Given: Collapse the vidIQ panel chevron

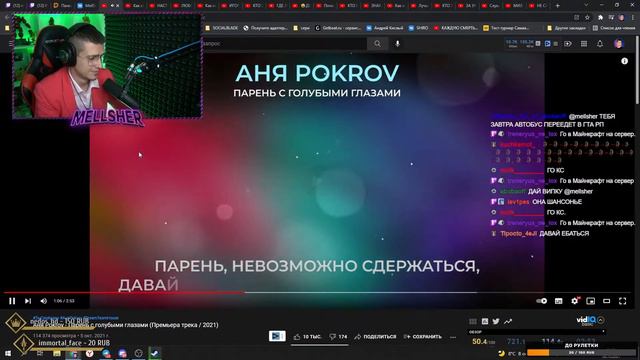Looking at the screenshot, I should coord(601,320).
